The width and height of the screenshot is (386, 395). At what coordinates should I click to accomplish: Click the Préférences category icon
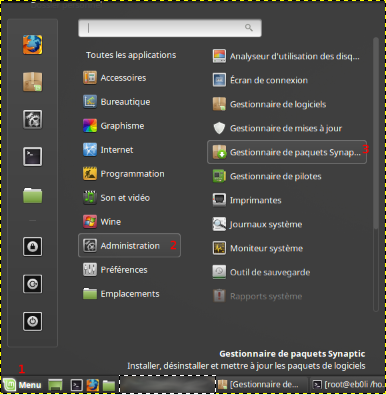coord(90,270)
